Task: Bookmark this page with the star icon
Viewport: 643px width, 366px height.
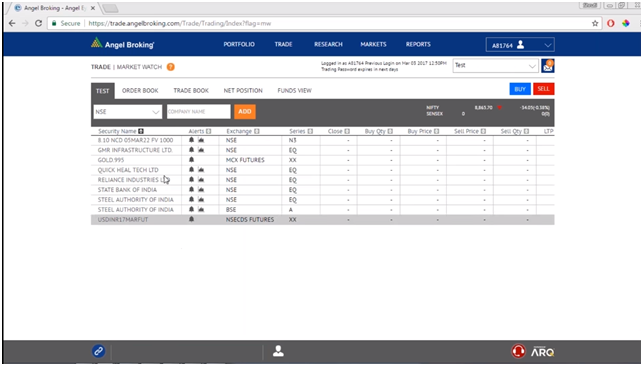Action: [595, 23]
